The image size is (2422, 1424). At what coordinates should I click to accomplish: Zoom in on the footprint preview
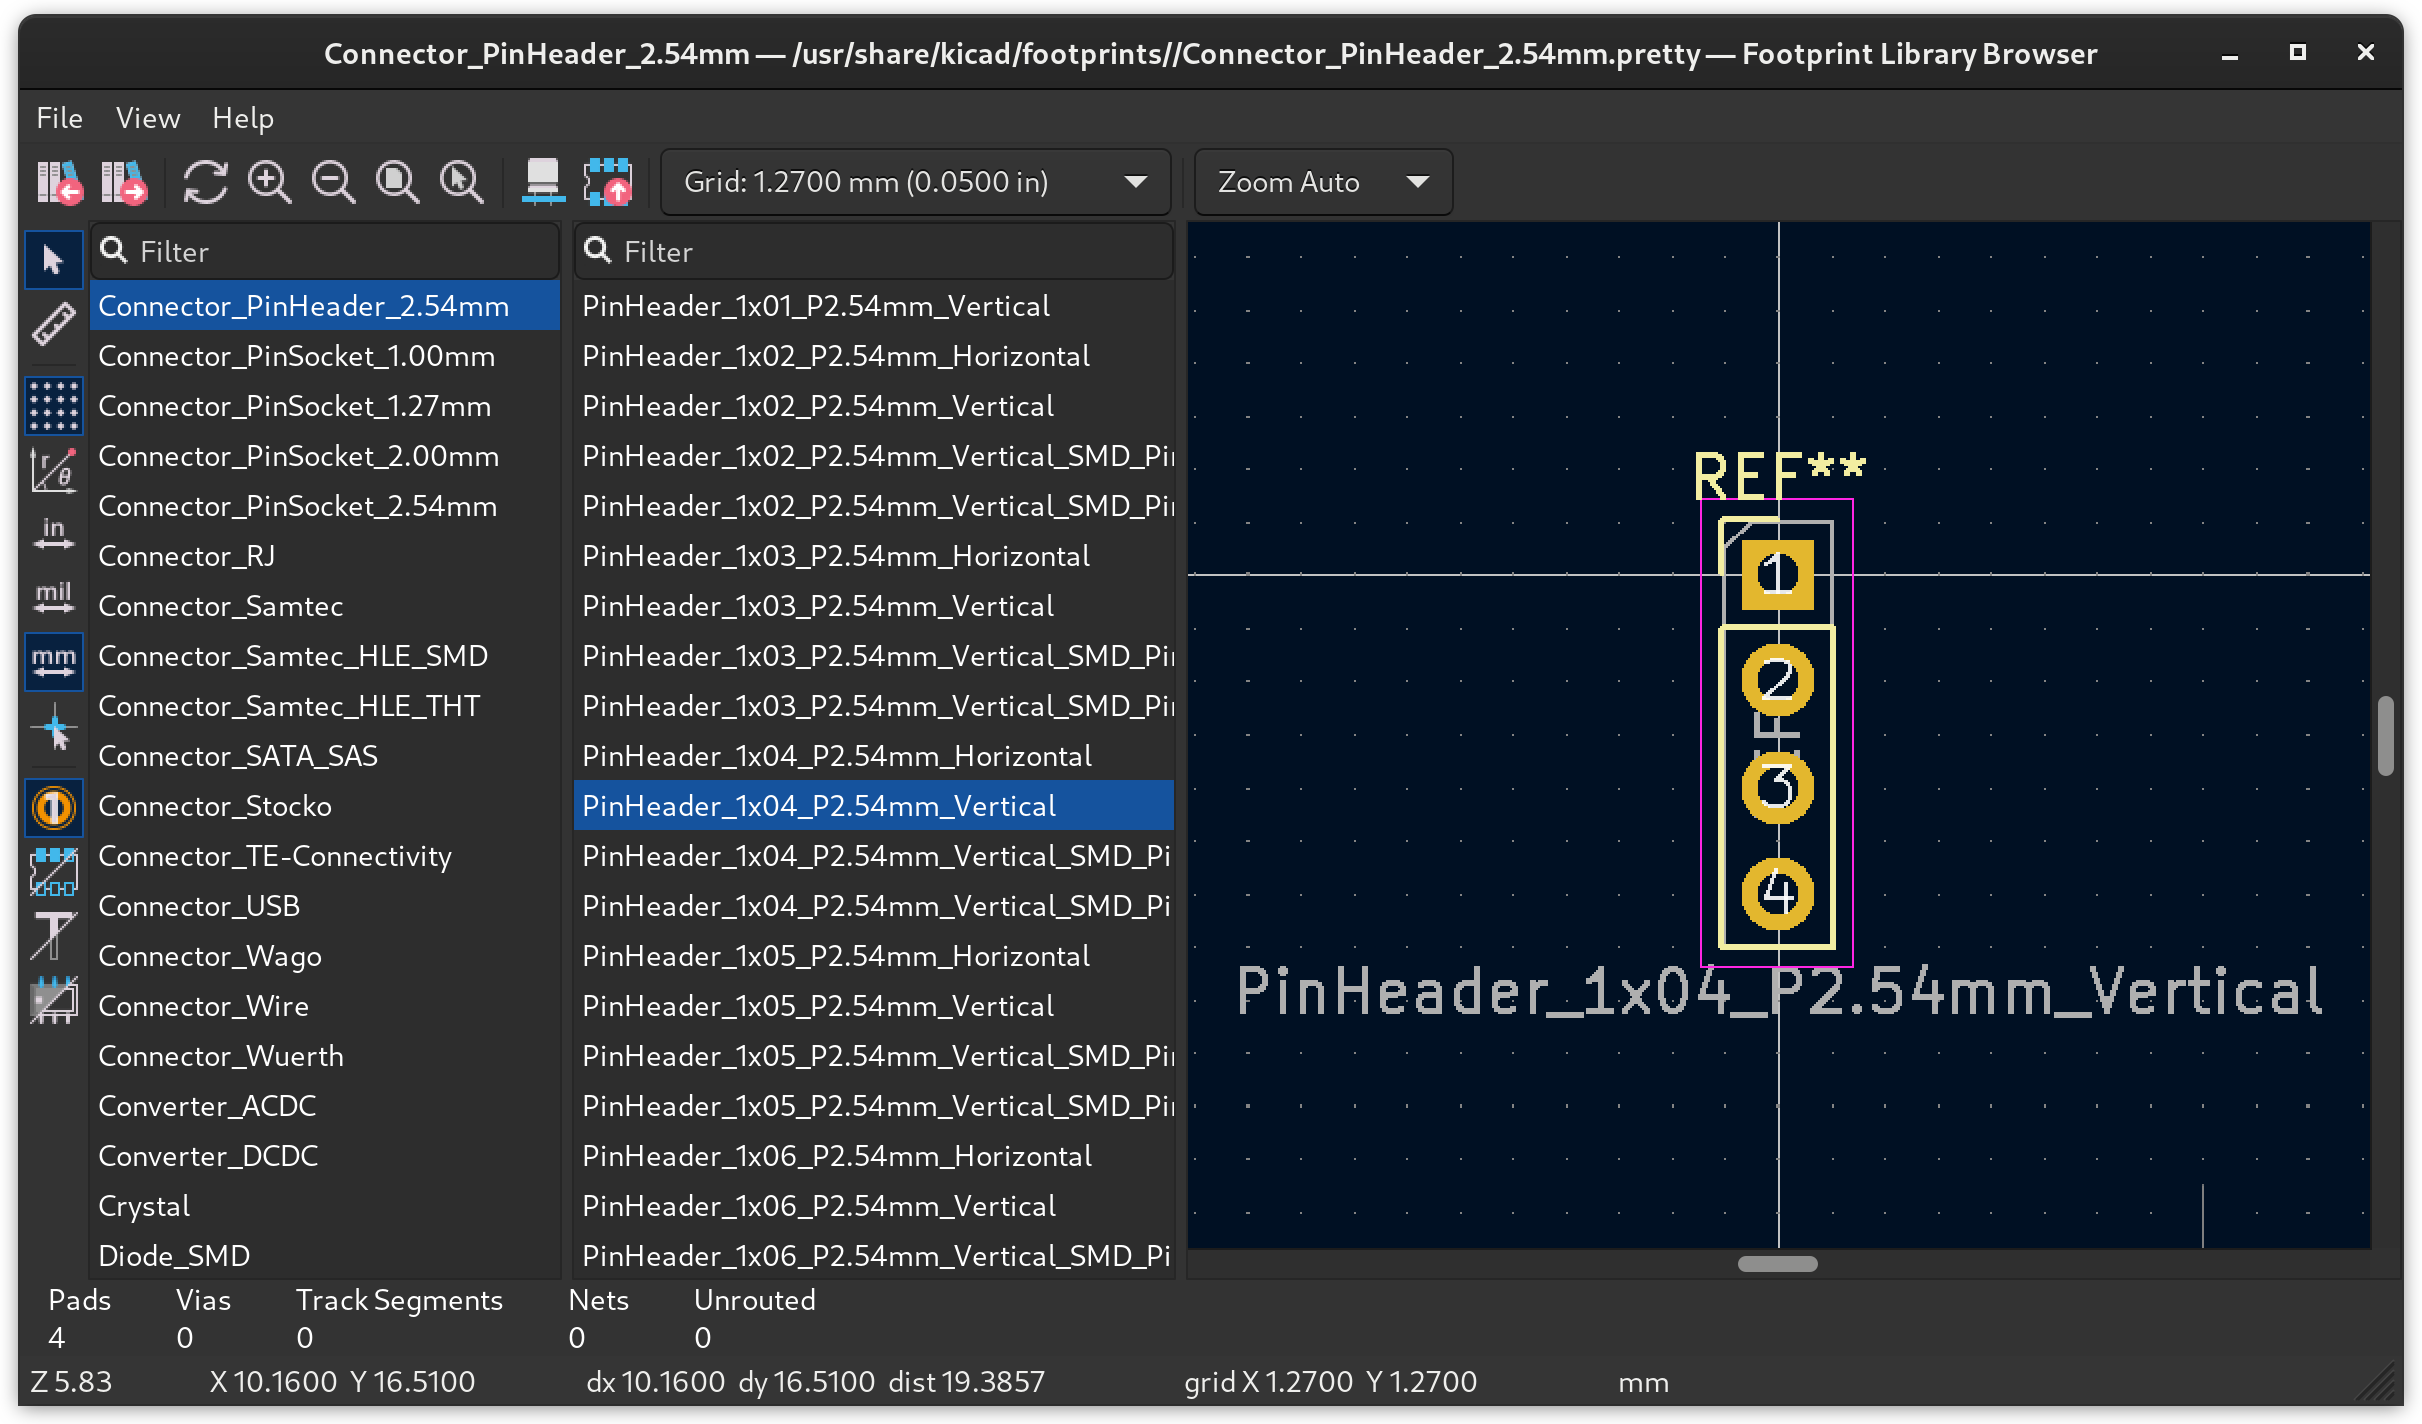pos(269,182)
